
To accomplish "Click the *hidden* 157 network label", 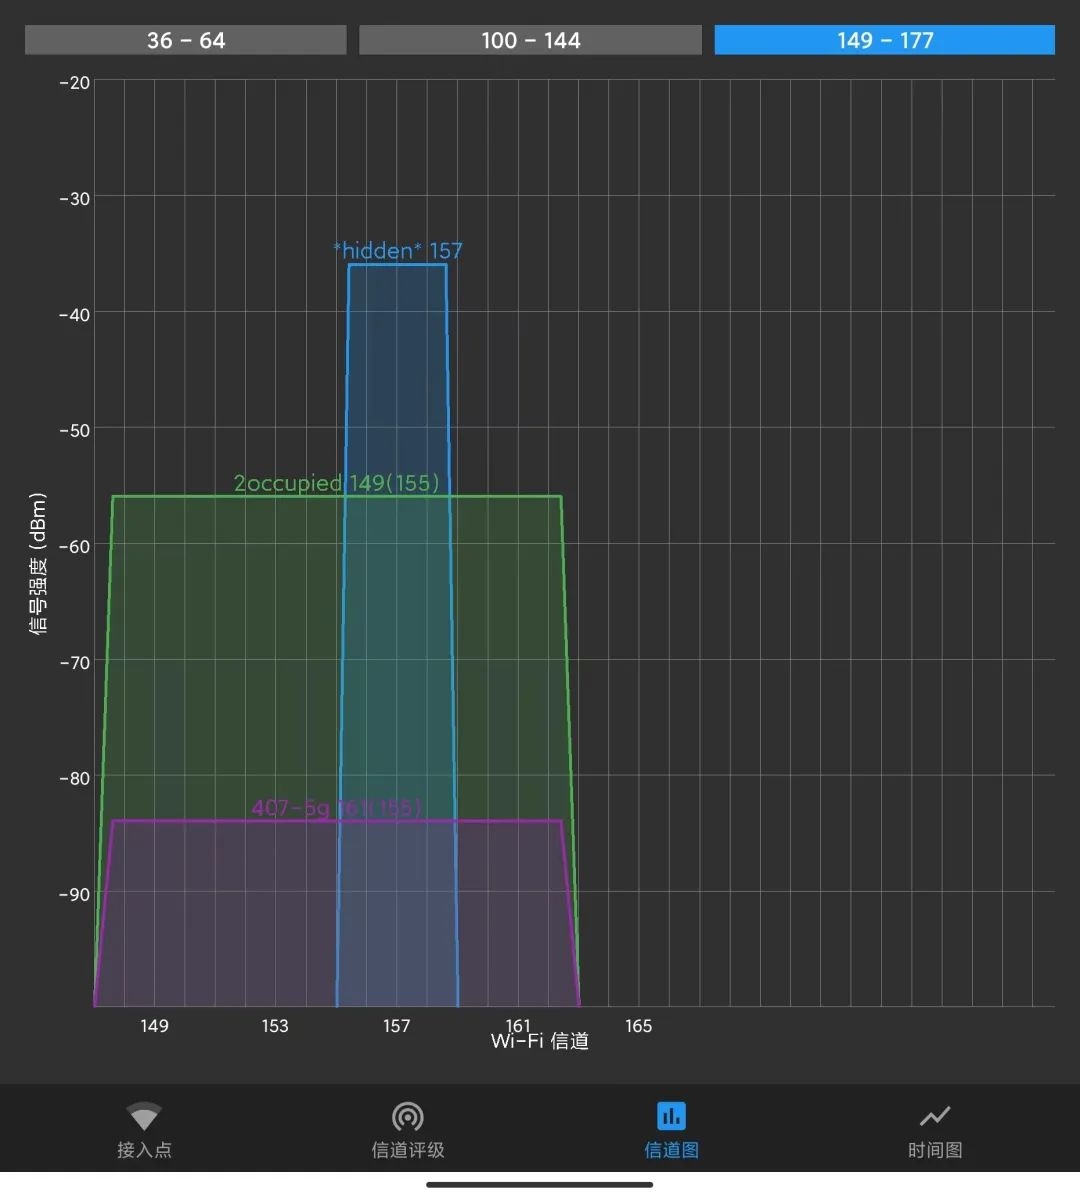I will click(x=398, y=250).
